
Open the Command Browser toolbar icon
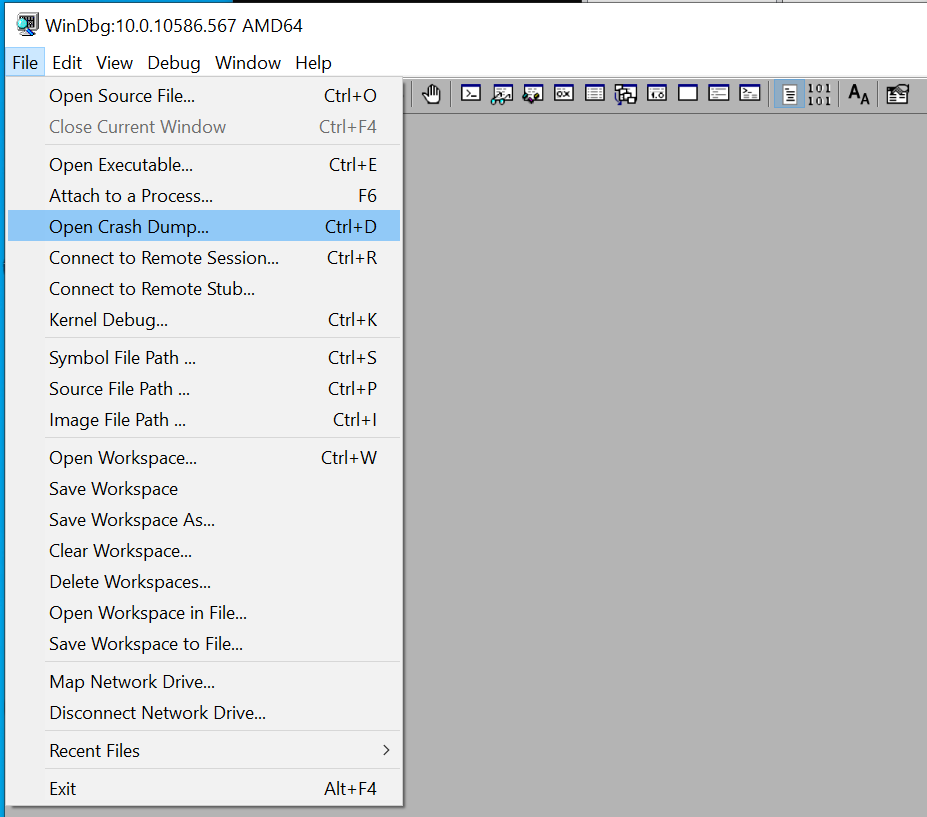click(x=750, y=94)
